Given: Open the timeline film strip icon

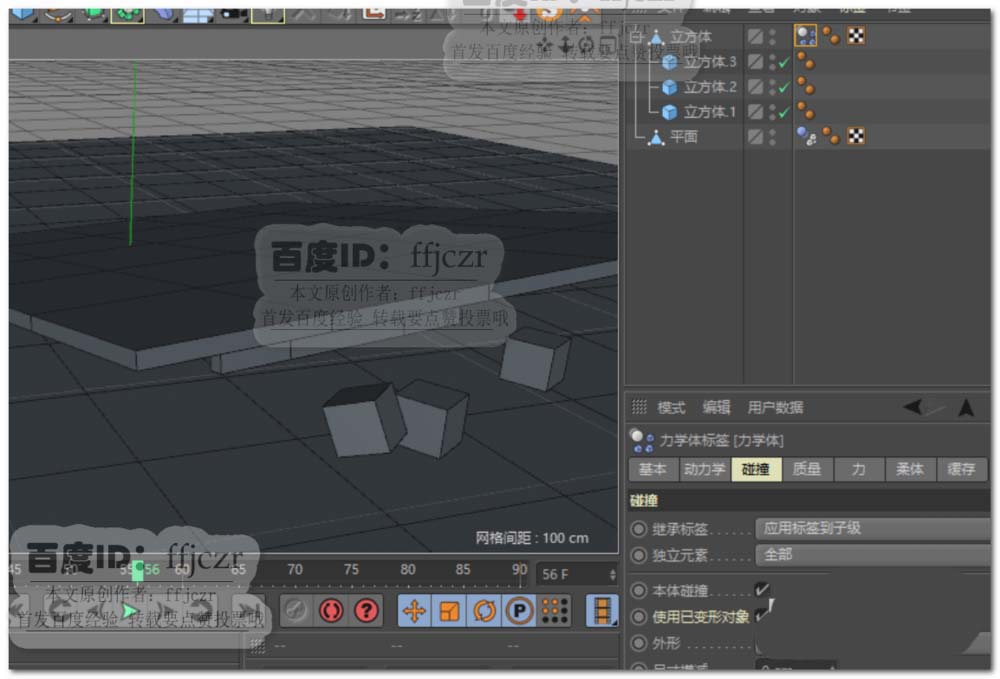Looking at the screenshot, I should coord(603,610).
